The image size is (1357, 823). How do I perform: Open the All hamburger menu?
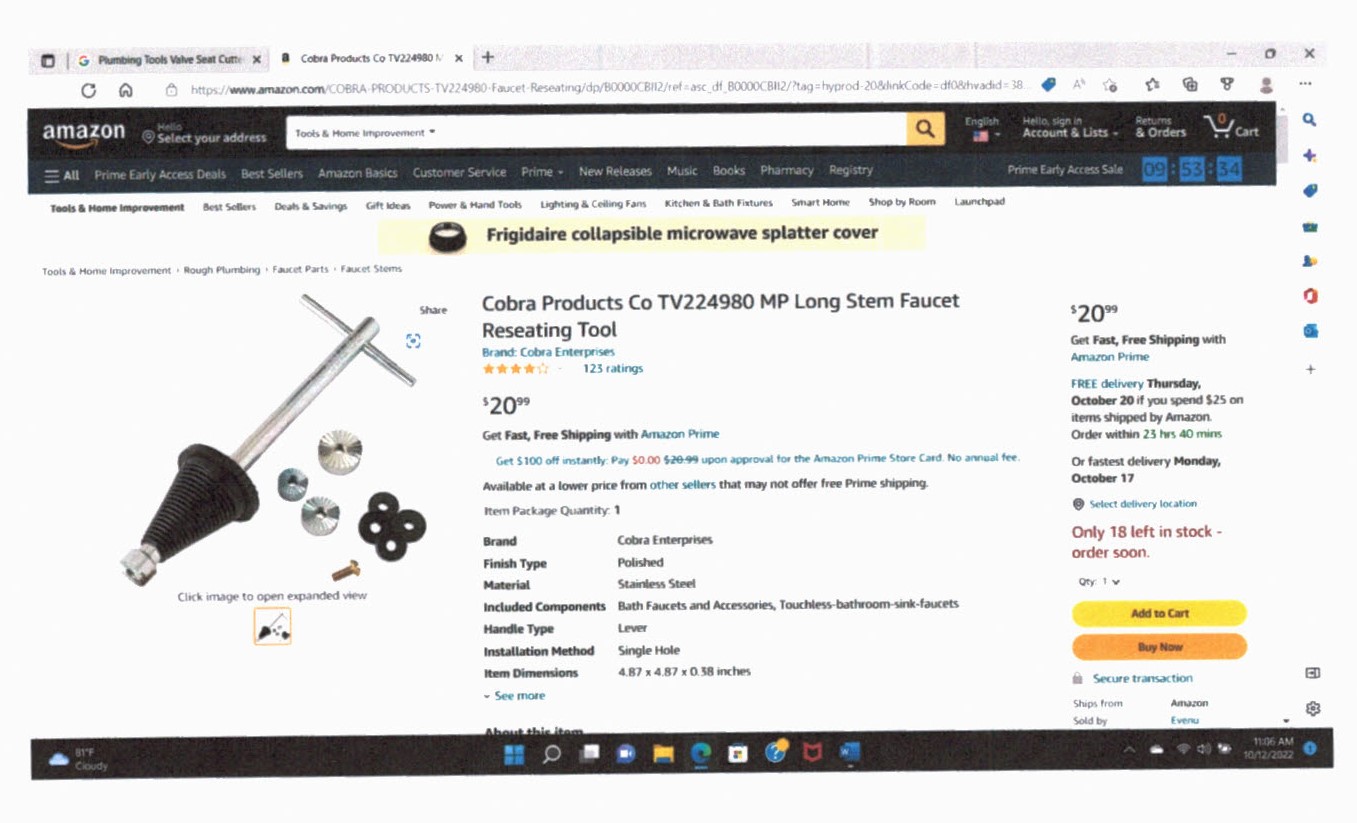(x=61, y=176)
